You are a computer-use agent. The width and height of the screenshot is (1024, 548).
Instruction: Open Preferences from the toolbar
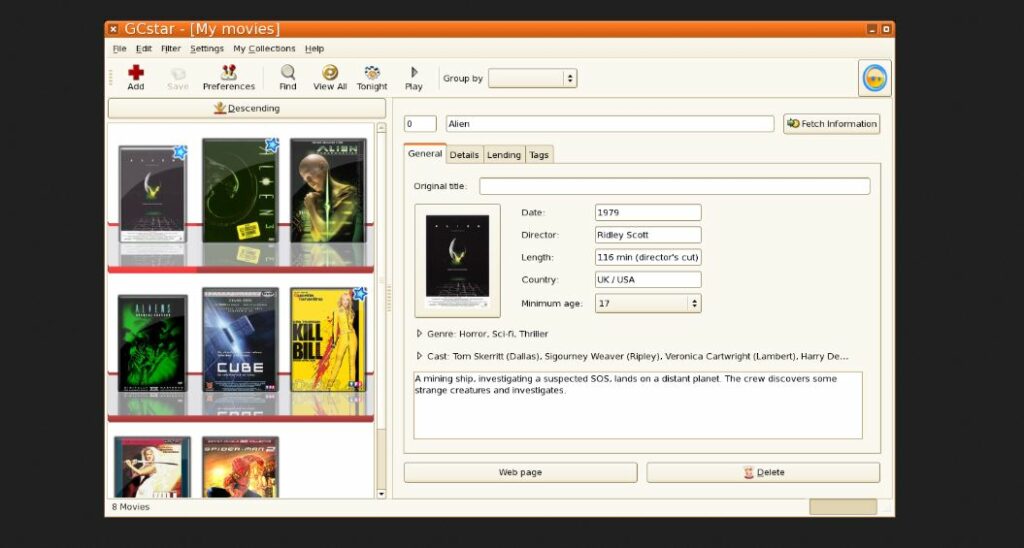point(229,77)
